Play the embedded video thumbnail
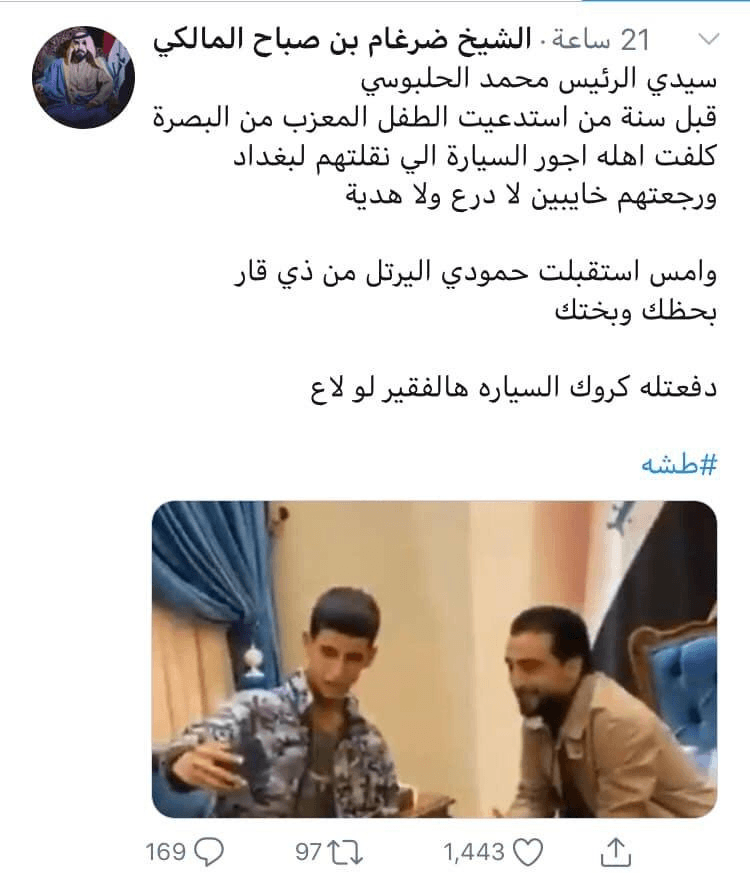750x873 pixels. click(x=434, y=659)
